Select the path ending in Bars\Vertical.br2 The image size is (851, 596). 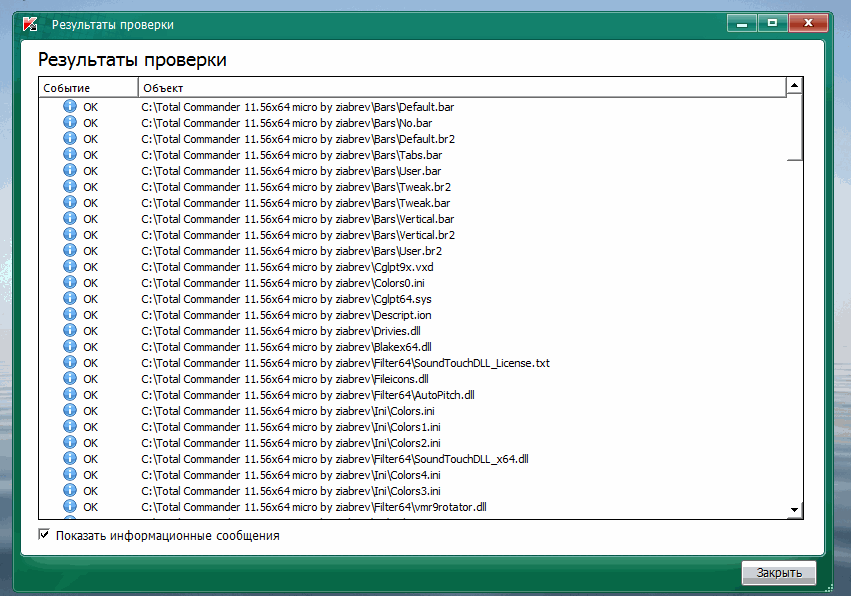pos(298,235)
